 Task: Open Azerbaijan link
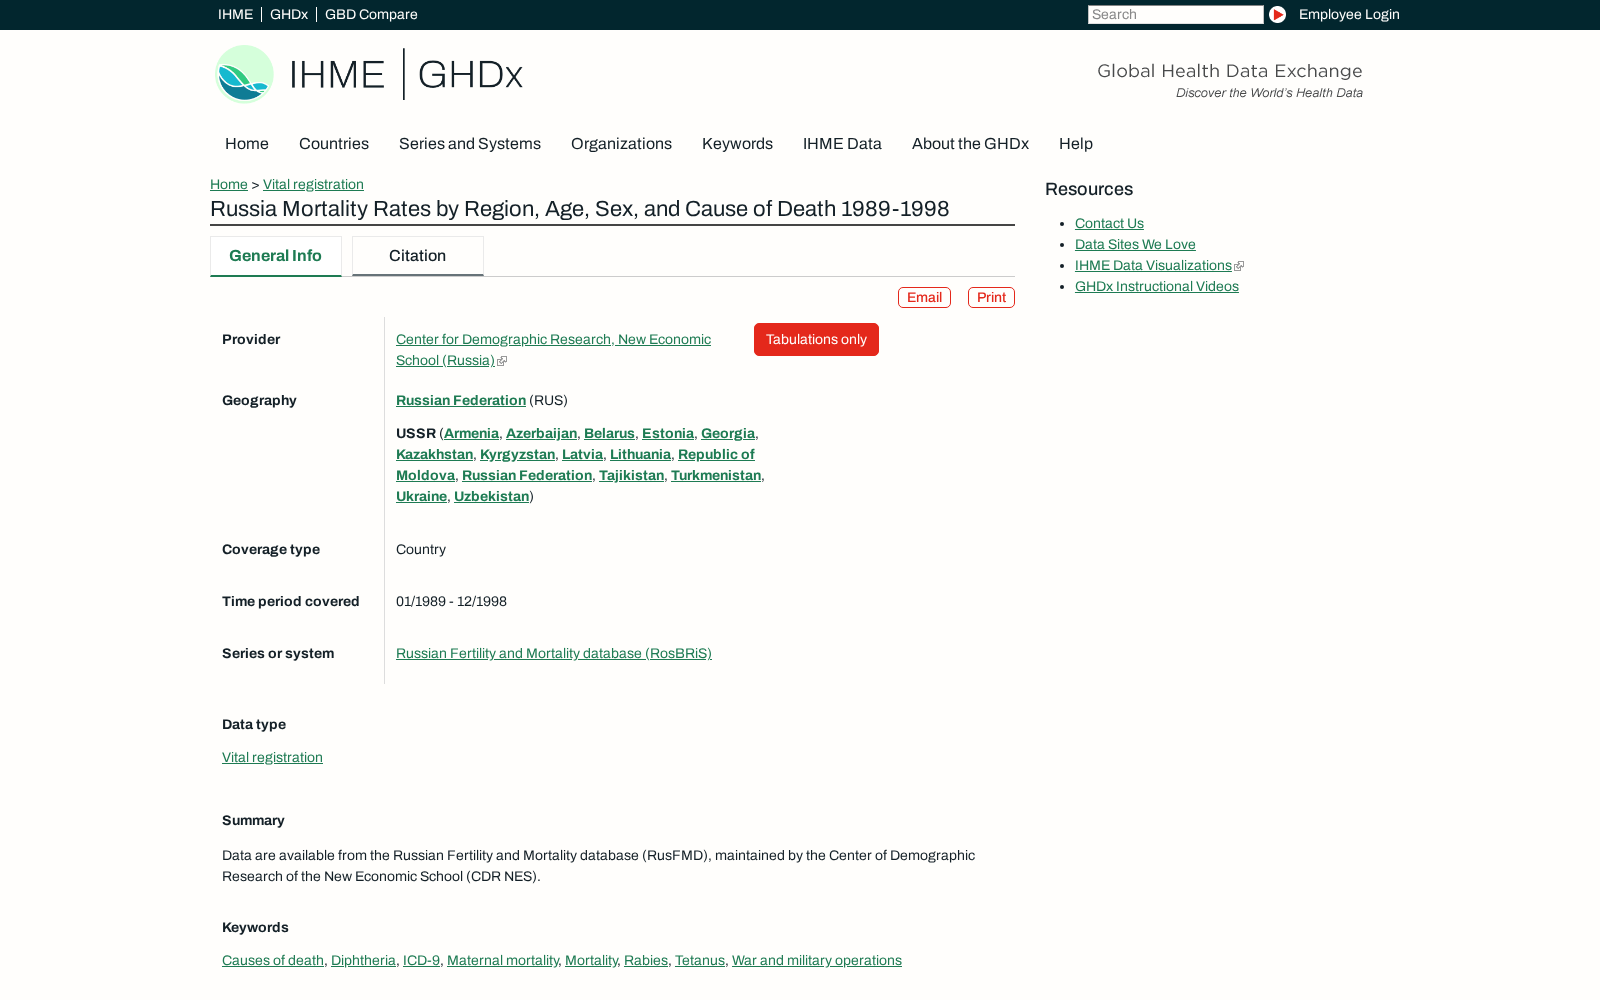(x=541, y=434)
